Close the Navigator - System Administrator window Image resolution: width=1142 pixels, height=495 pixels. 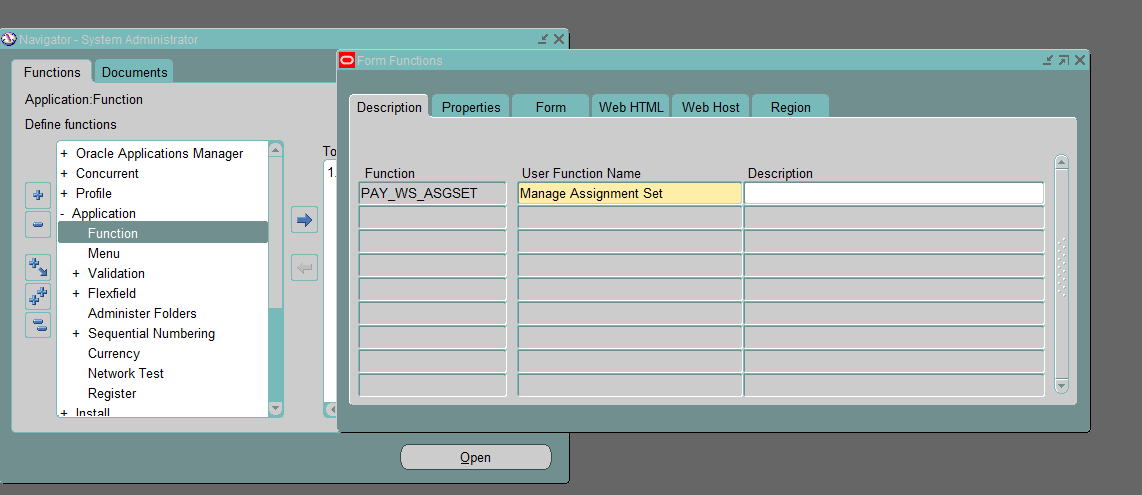click(x=559, y=39)
